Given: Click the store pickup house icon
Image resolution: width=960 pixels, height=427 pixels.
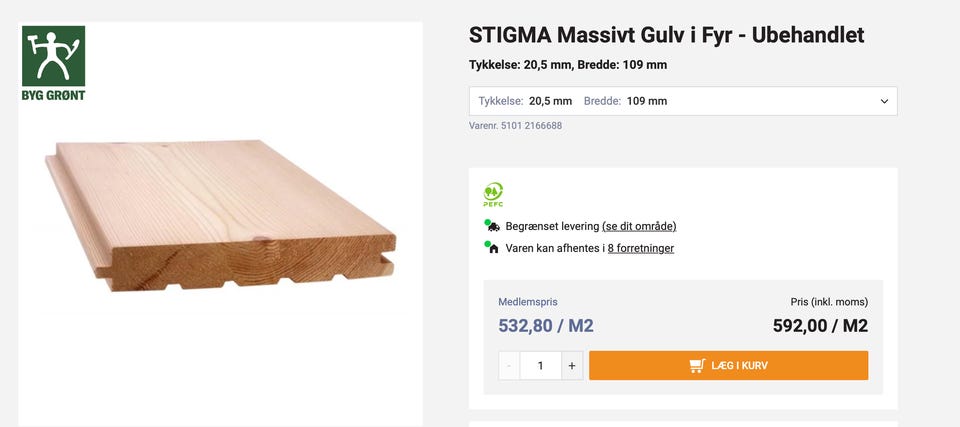Looking at the screenshot, I should point(493,248).
